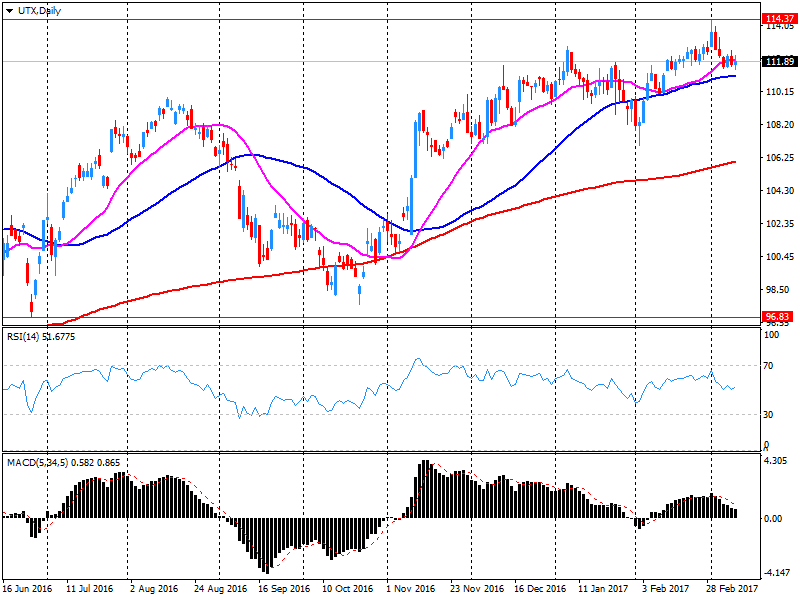Screen dimensions: 800x600
Task: Click the RSI 30 level axis label
Action: click(769, 414)
